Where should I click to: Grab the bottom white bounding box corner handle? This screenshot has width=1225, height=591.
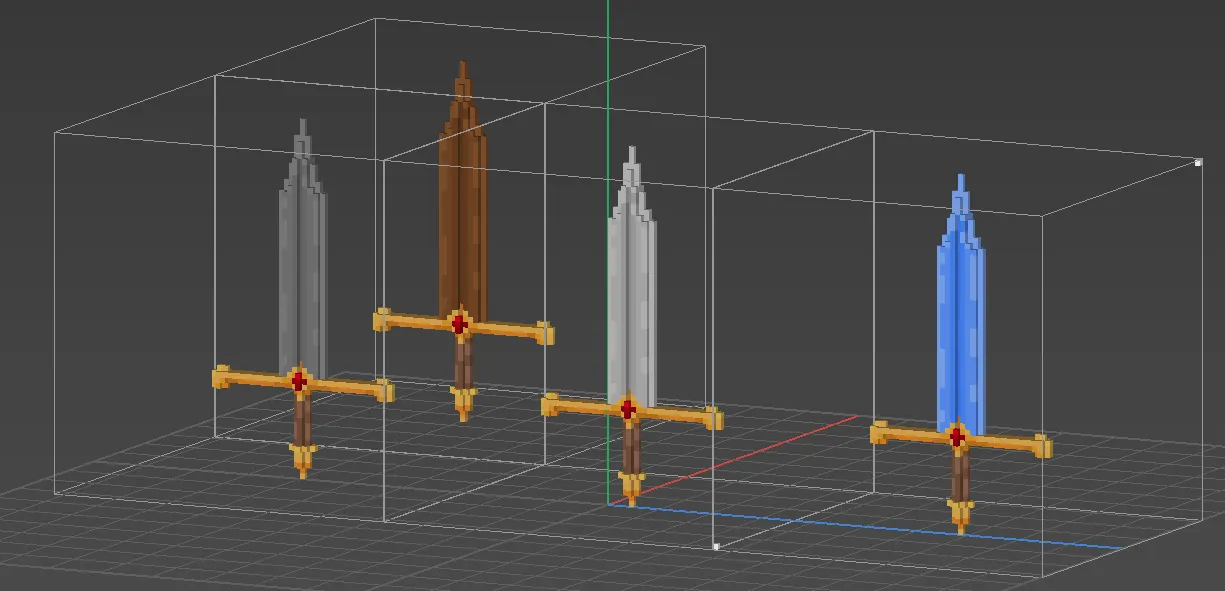pyautogui.click(x=716, y=546)
